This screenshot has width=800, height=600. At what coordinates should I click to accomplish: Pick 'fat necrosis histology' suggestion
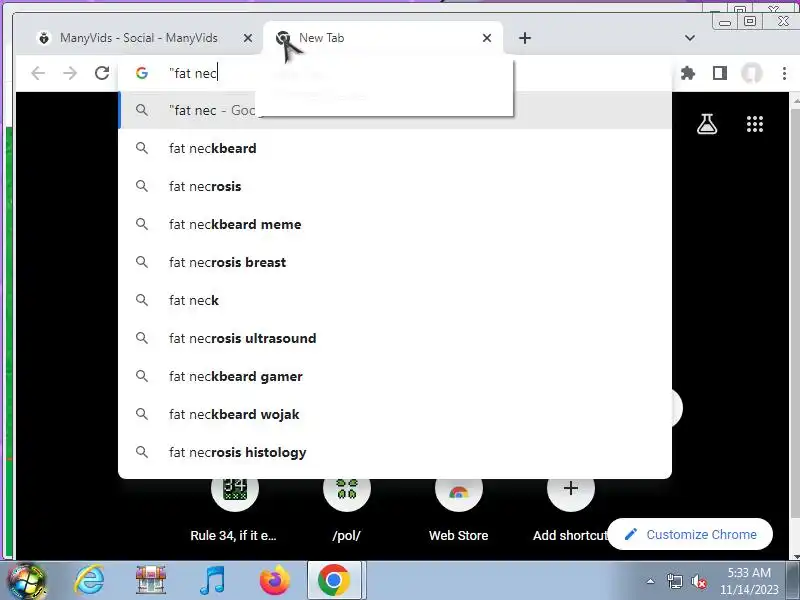point(395,453)
